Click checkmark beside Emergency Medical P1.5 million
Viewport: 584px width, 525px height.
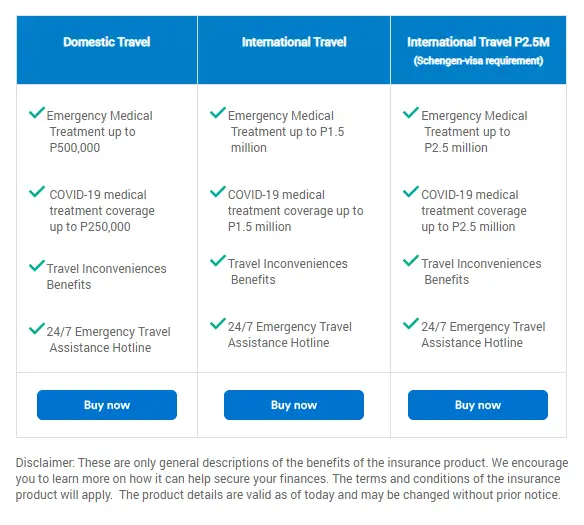coord(218,112)
